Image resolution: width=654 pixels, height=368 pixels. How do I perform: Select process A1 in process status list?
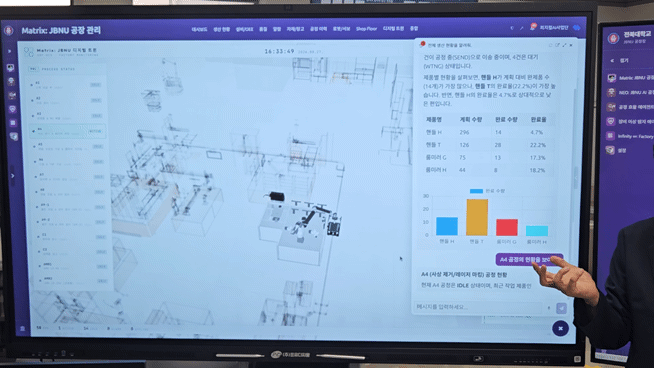(66, 85)
